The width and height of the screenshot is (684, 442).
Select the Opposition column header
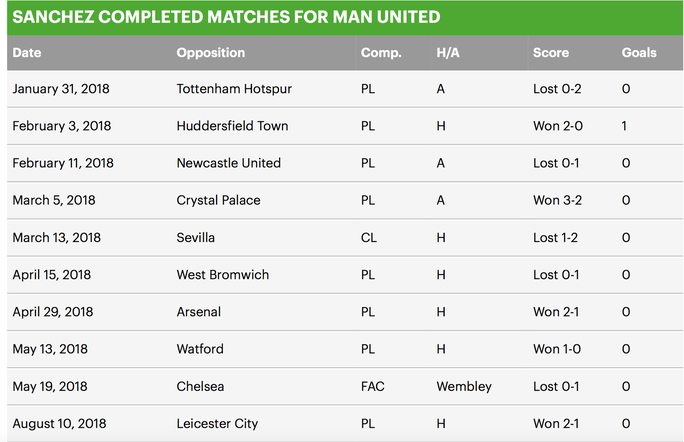point(211,53)
